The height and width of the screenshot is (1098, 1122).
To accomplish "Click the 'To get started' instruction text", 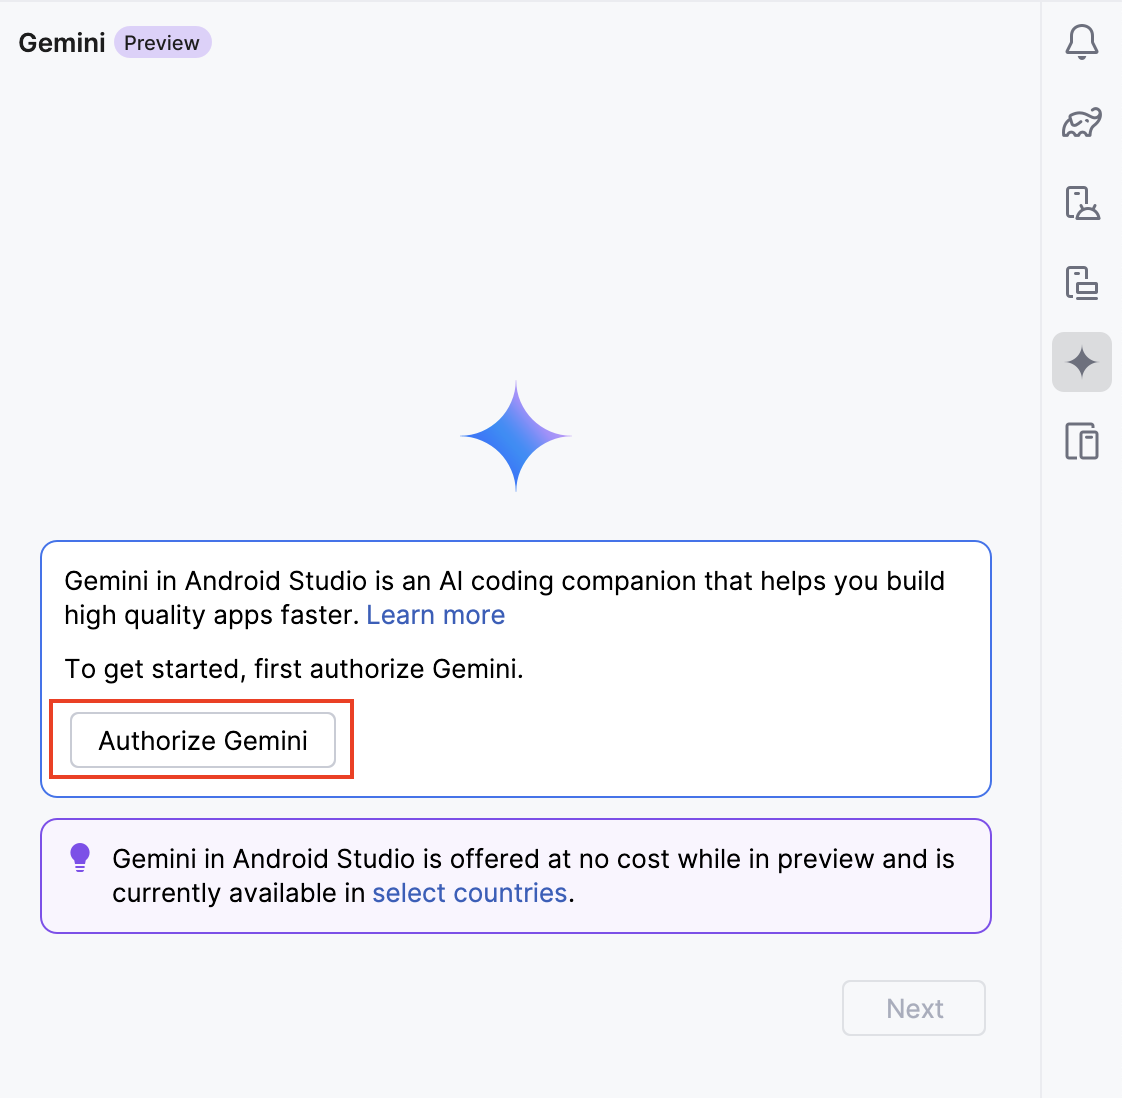I will [294, 669].
